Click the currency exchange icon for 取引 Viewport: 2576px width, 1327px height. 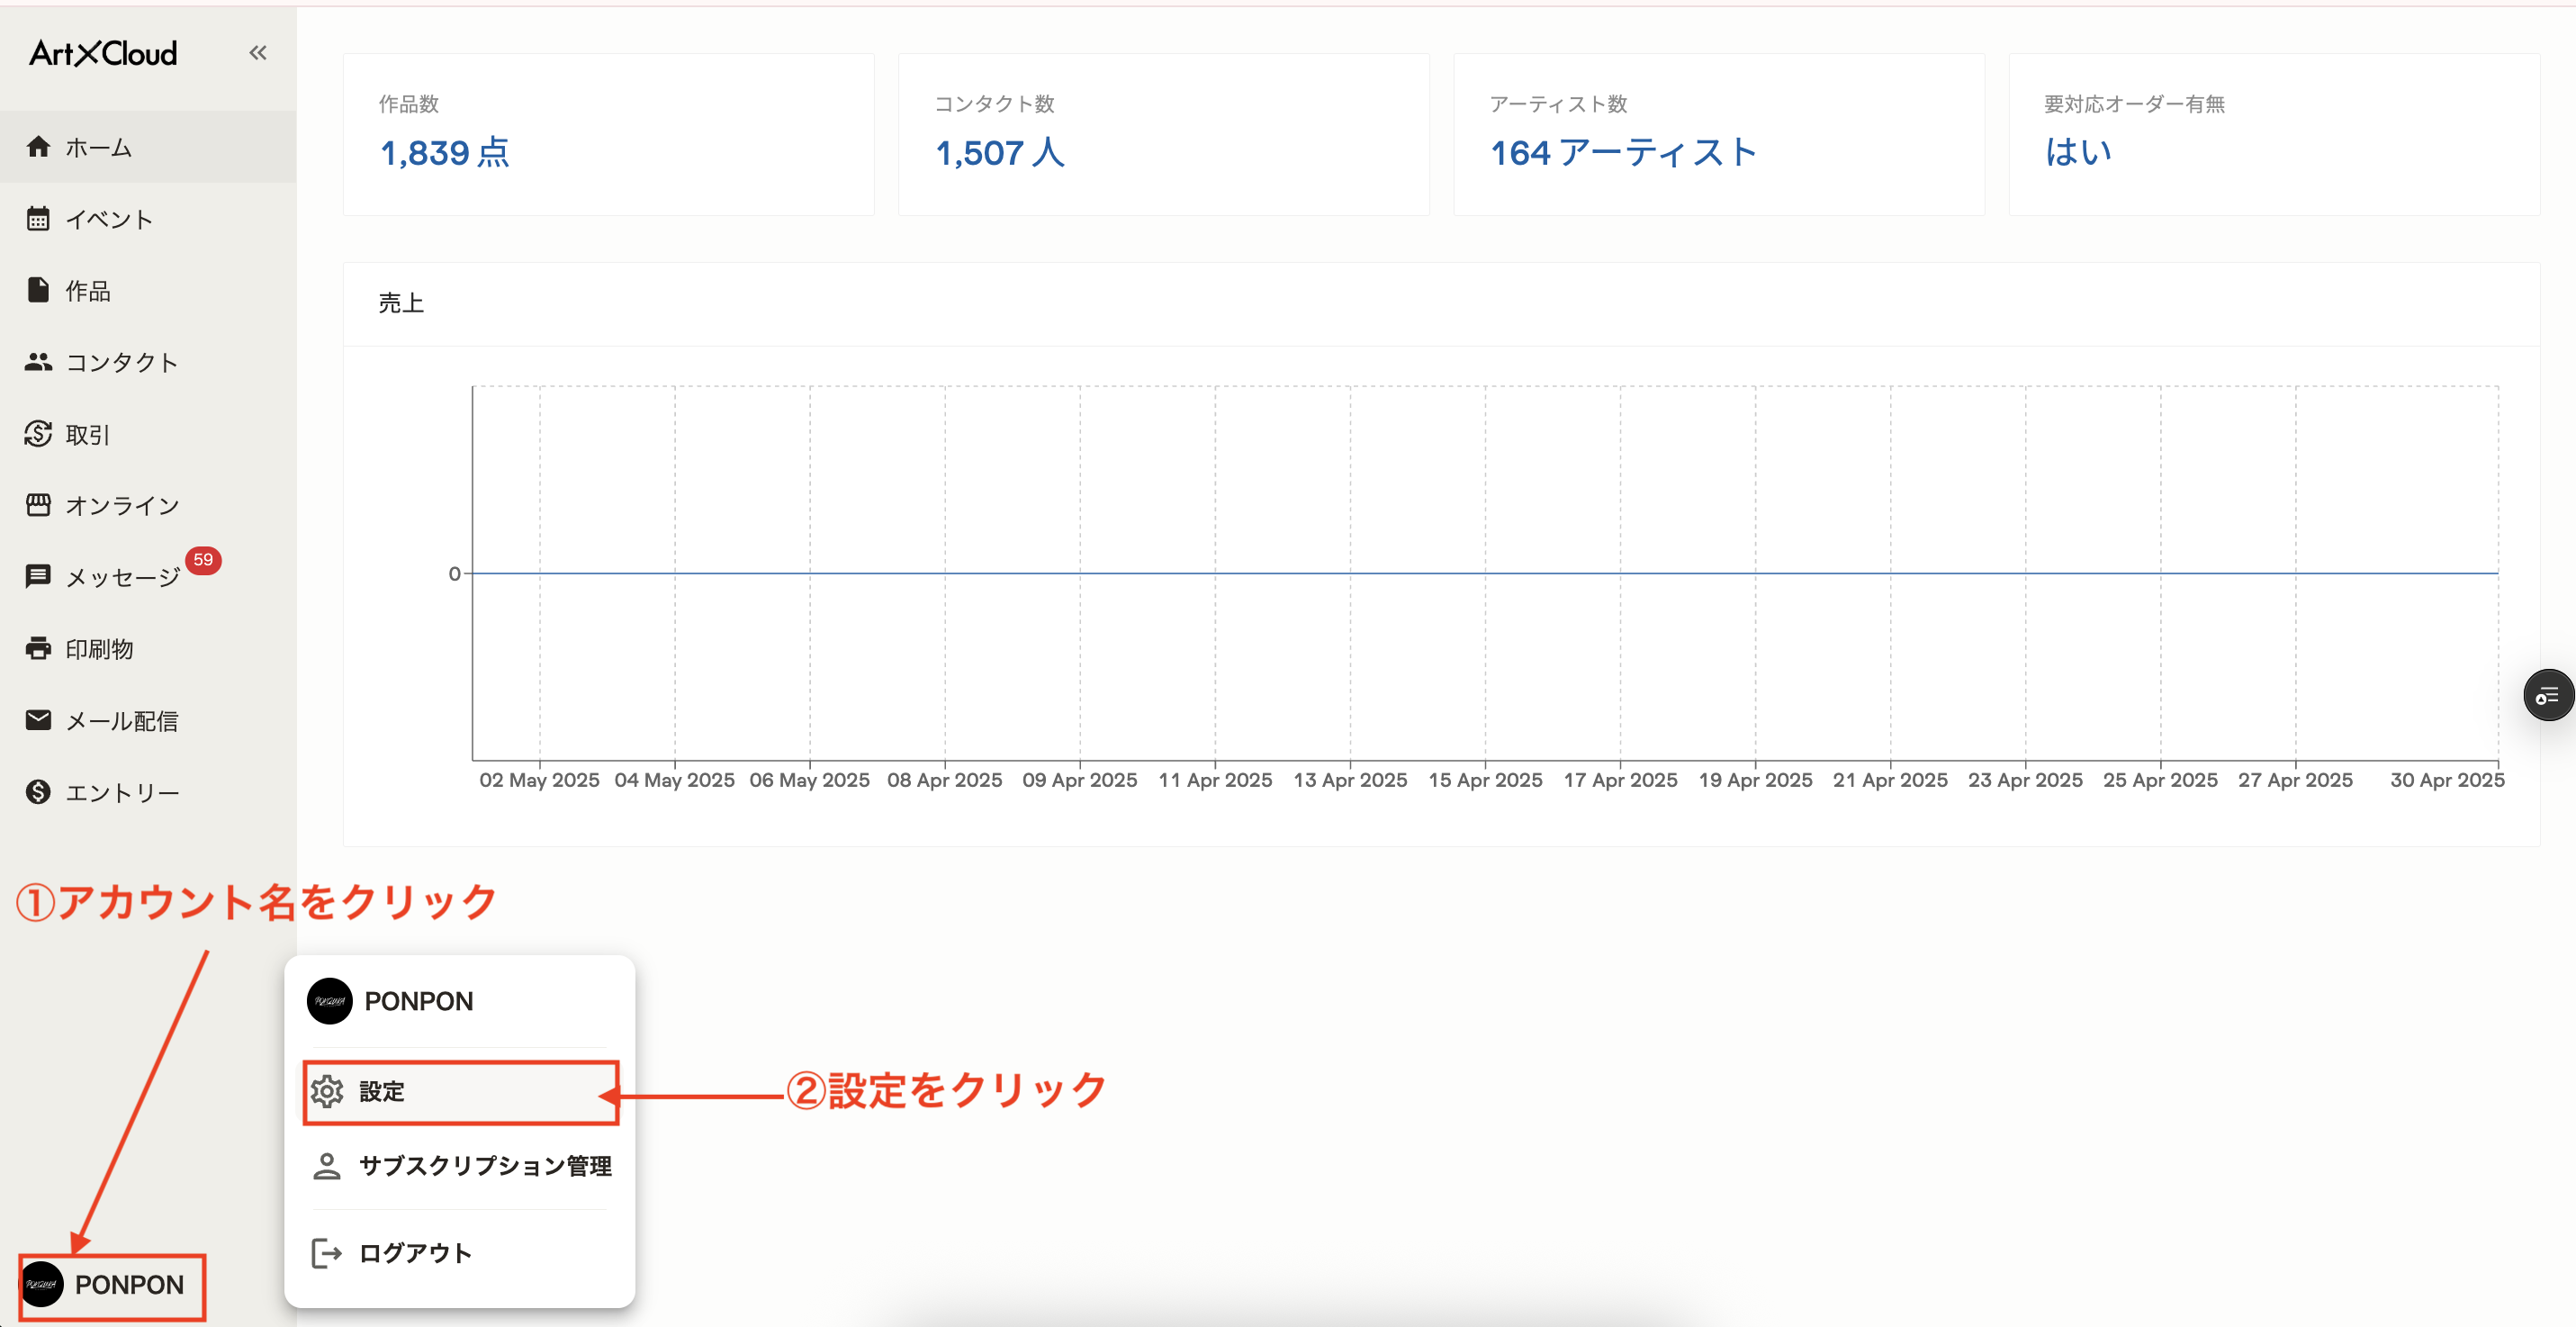pos(38,434)
